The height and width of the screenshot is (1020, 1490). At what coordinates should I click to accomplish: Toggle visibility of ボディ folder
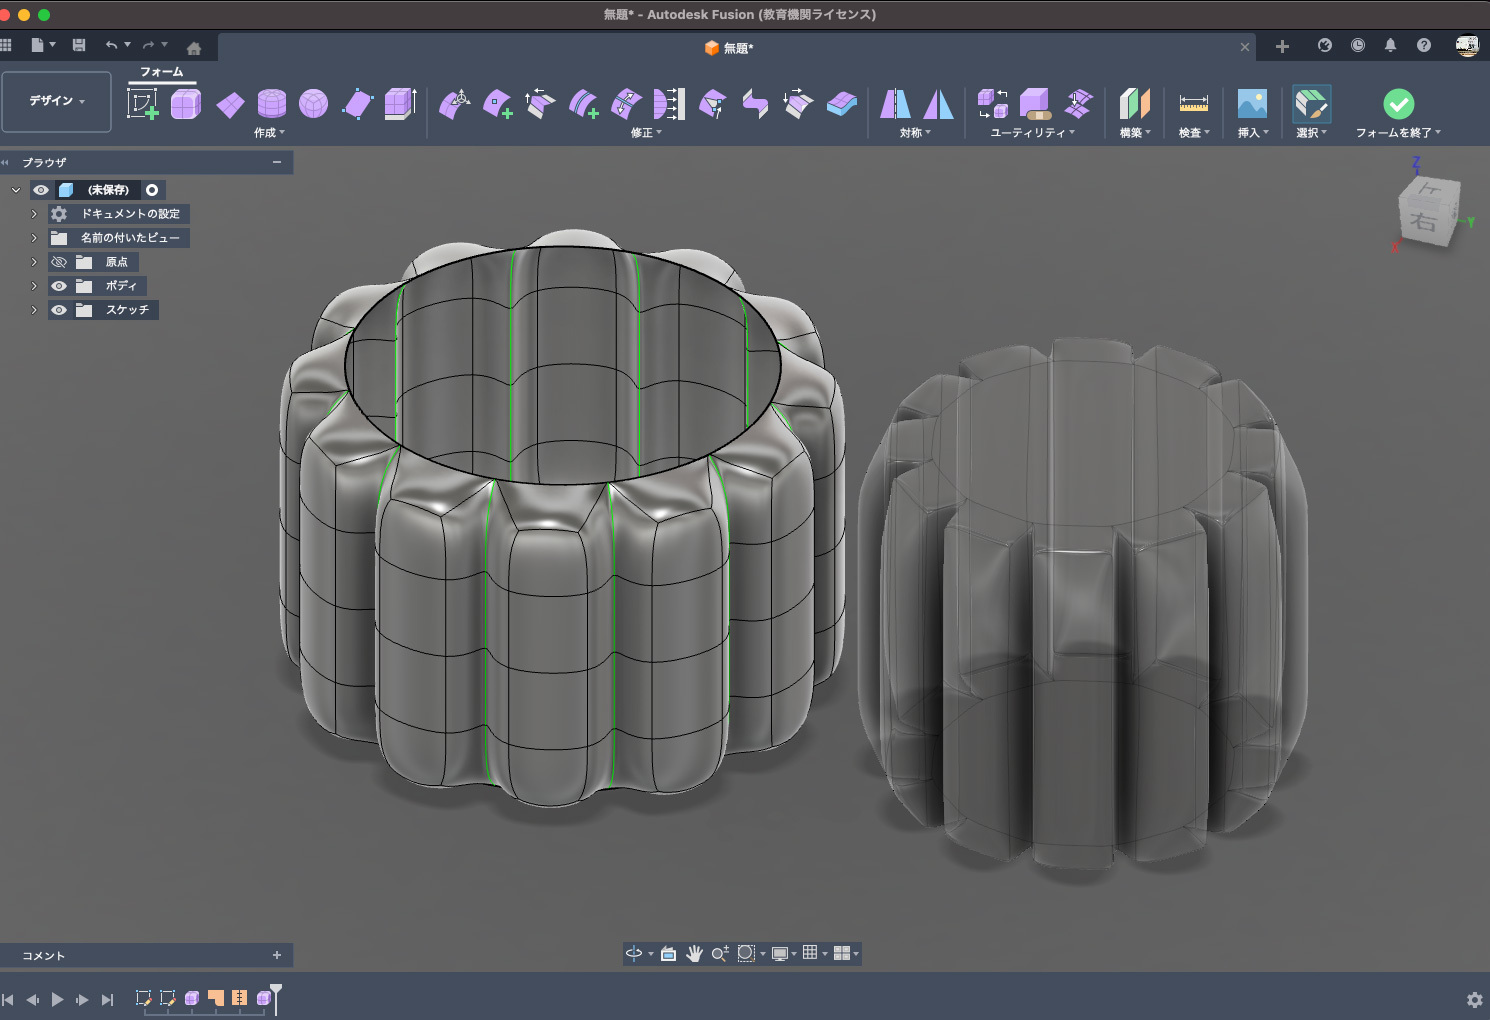59,286
